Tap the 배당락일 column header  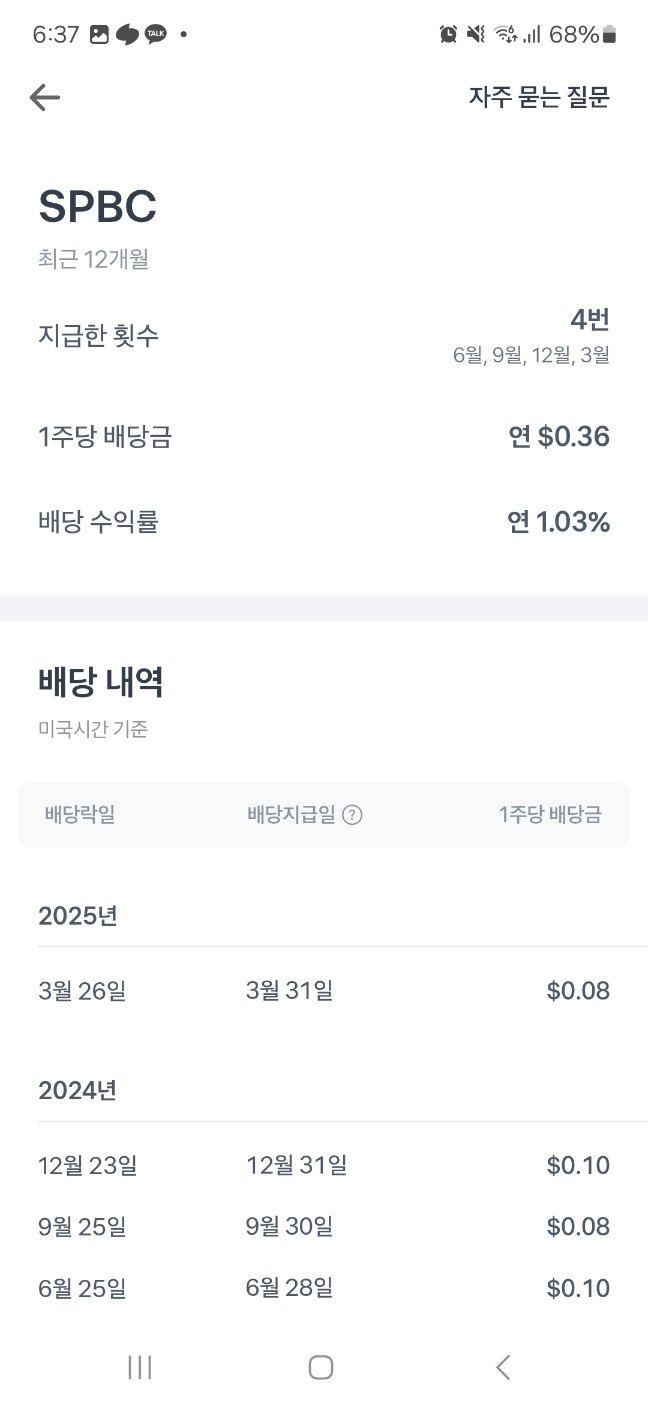click(80, 815)
